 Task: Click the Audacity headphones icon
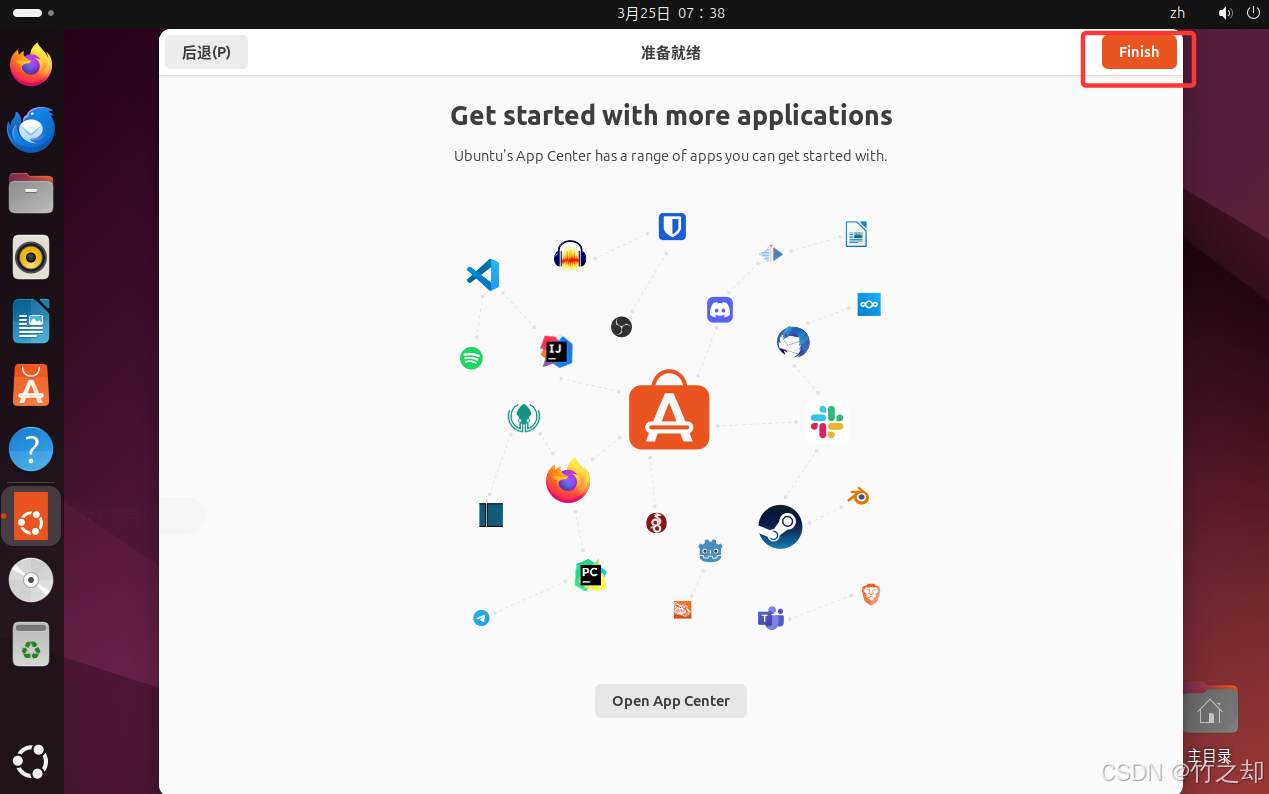pyautogui.click(x=570, y=256)
